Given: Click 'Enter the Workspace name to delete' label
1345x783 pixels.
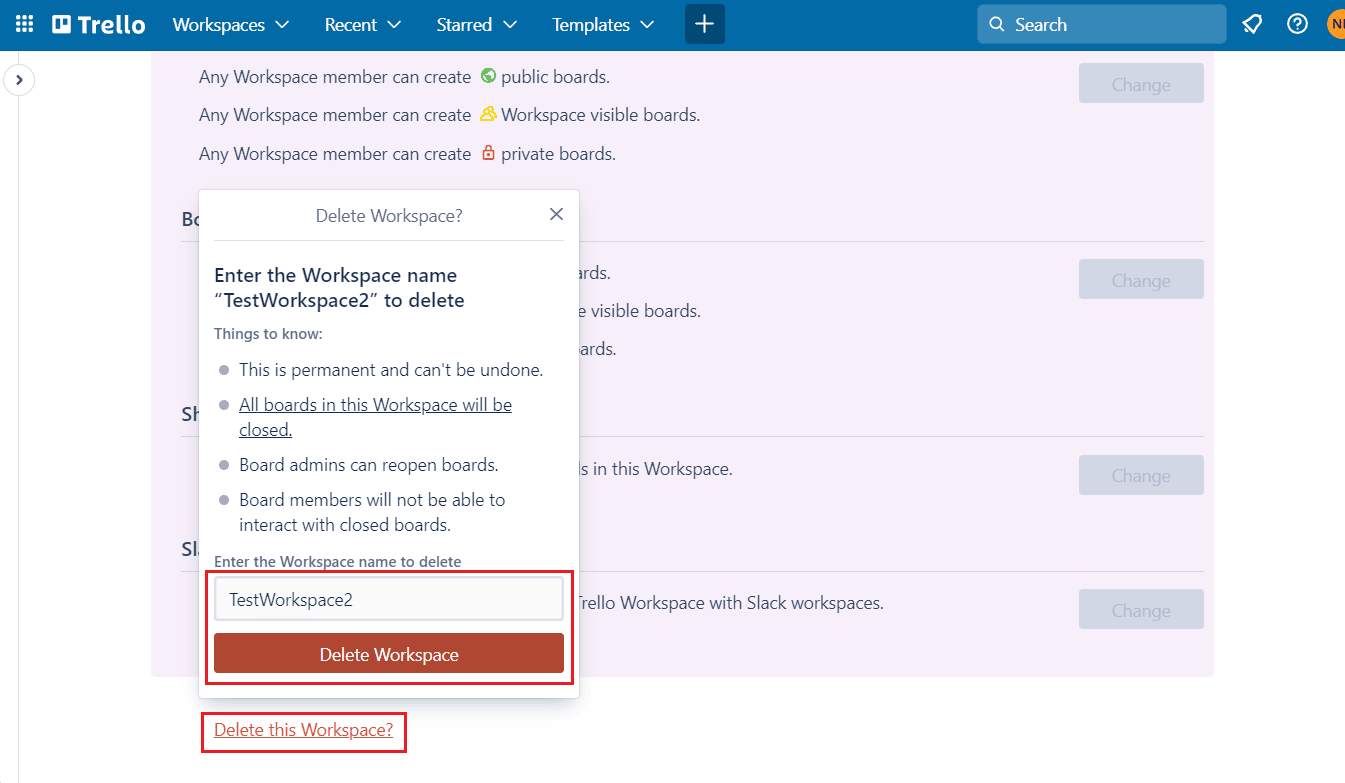Looking at the screenshot, I should [x=338, y=562].
